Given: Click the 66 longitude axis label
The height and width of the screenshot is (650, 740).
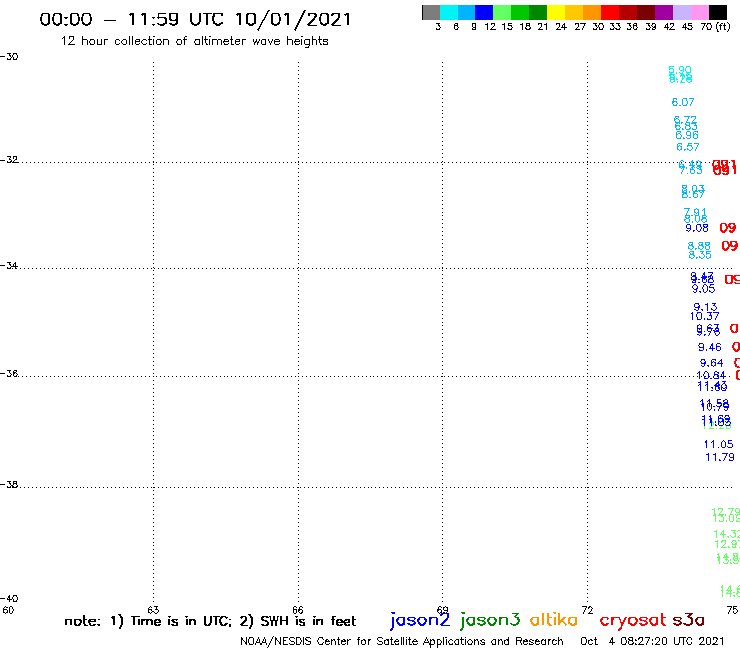Looking at the screenshot, I should [x=298, y=610].
